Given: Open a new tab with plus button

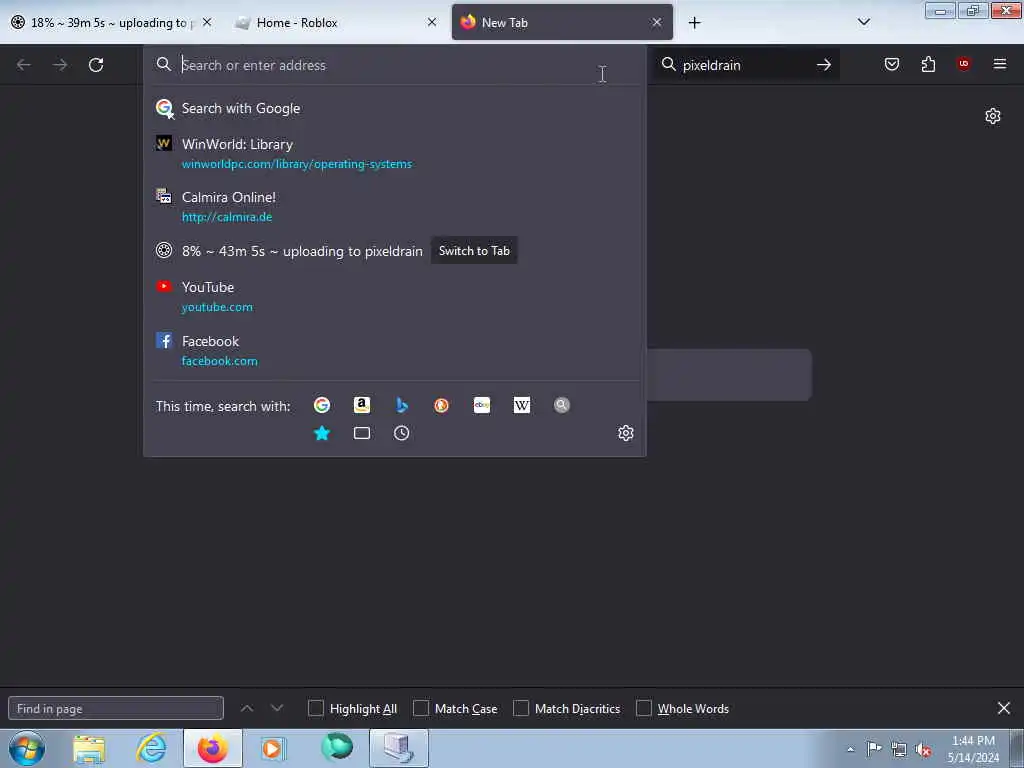Looking at the screenshot, I should tap(694, 23).
